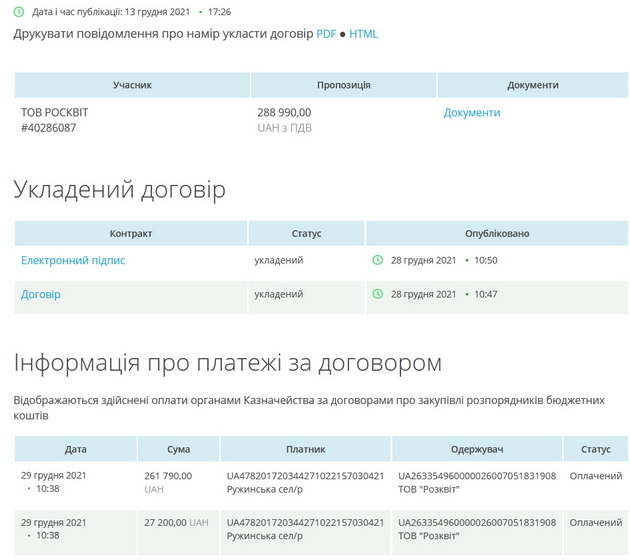The height and width of the screenshot is (560, 630).
Task: Open the Електронний підпис contract link
Action: coord(73,260)
